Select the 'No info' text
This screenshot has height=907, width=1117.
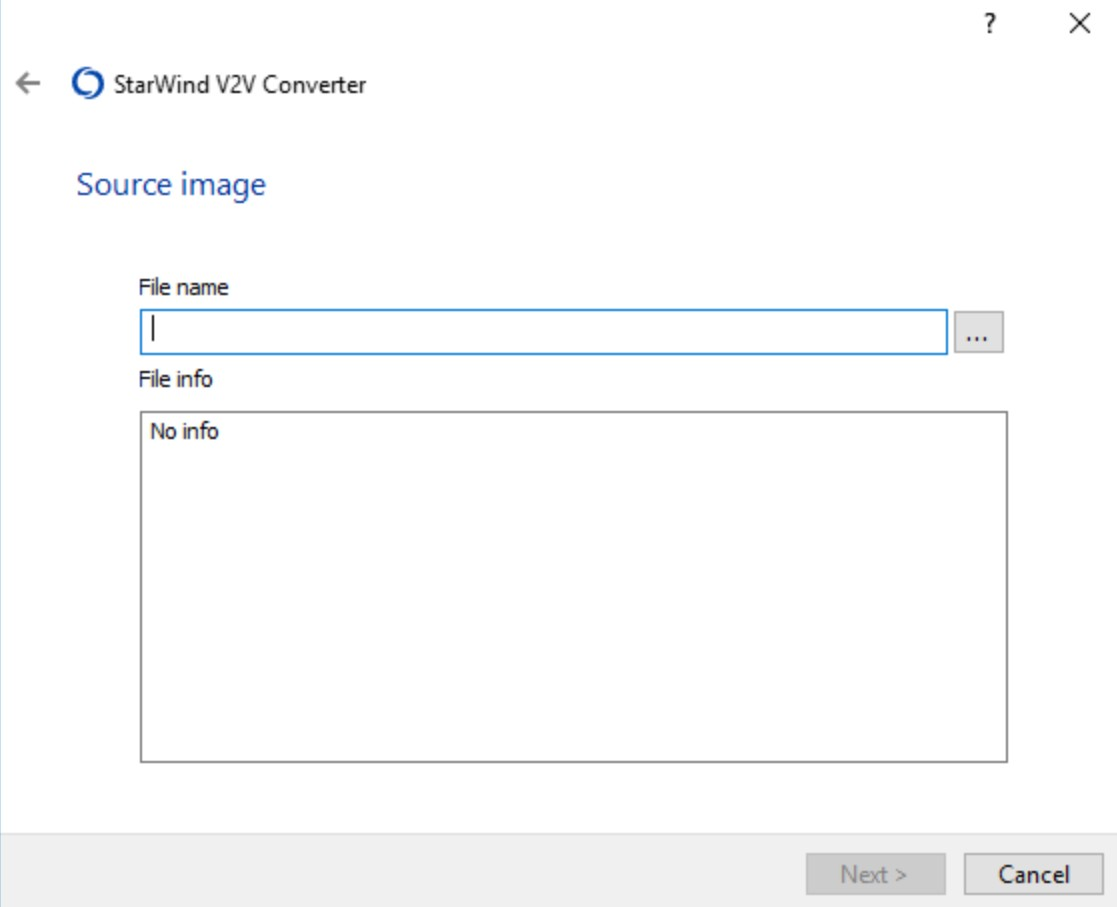point(185,431)
